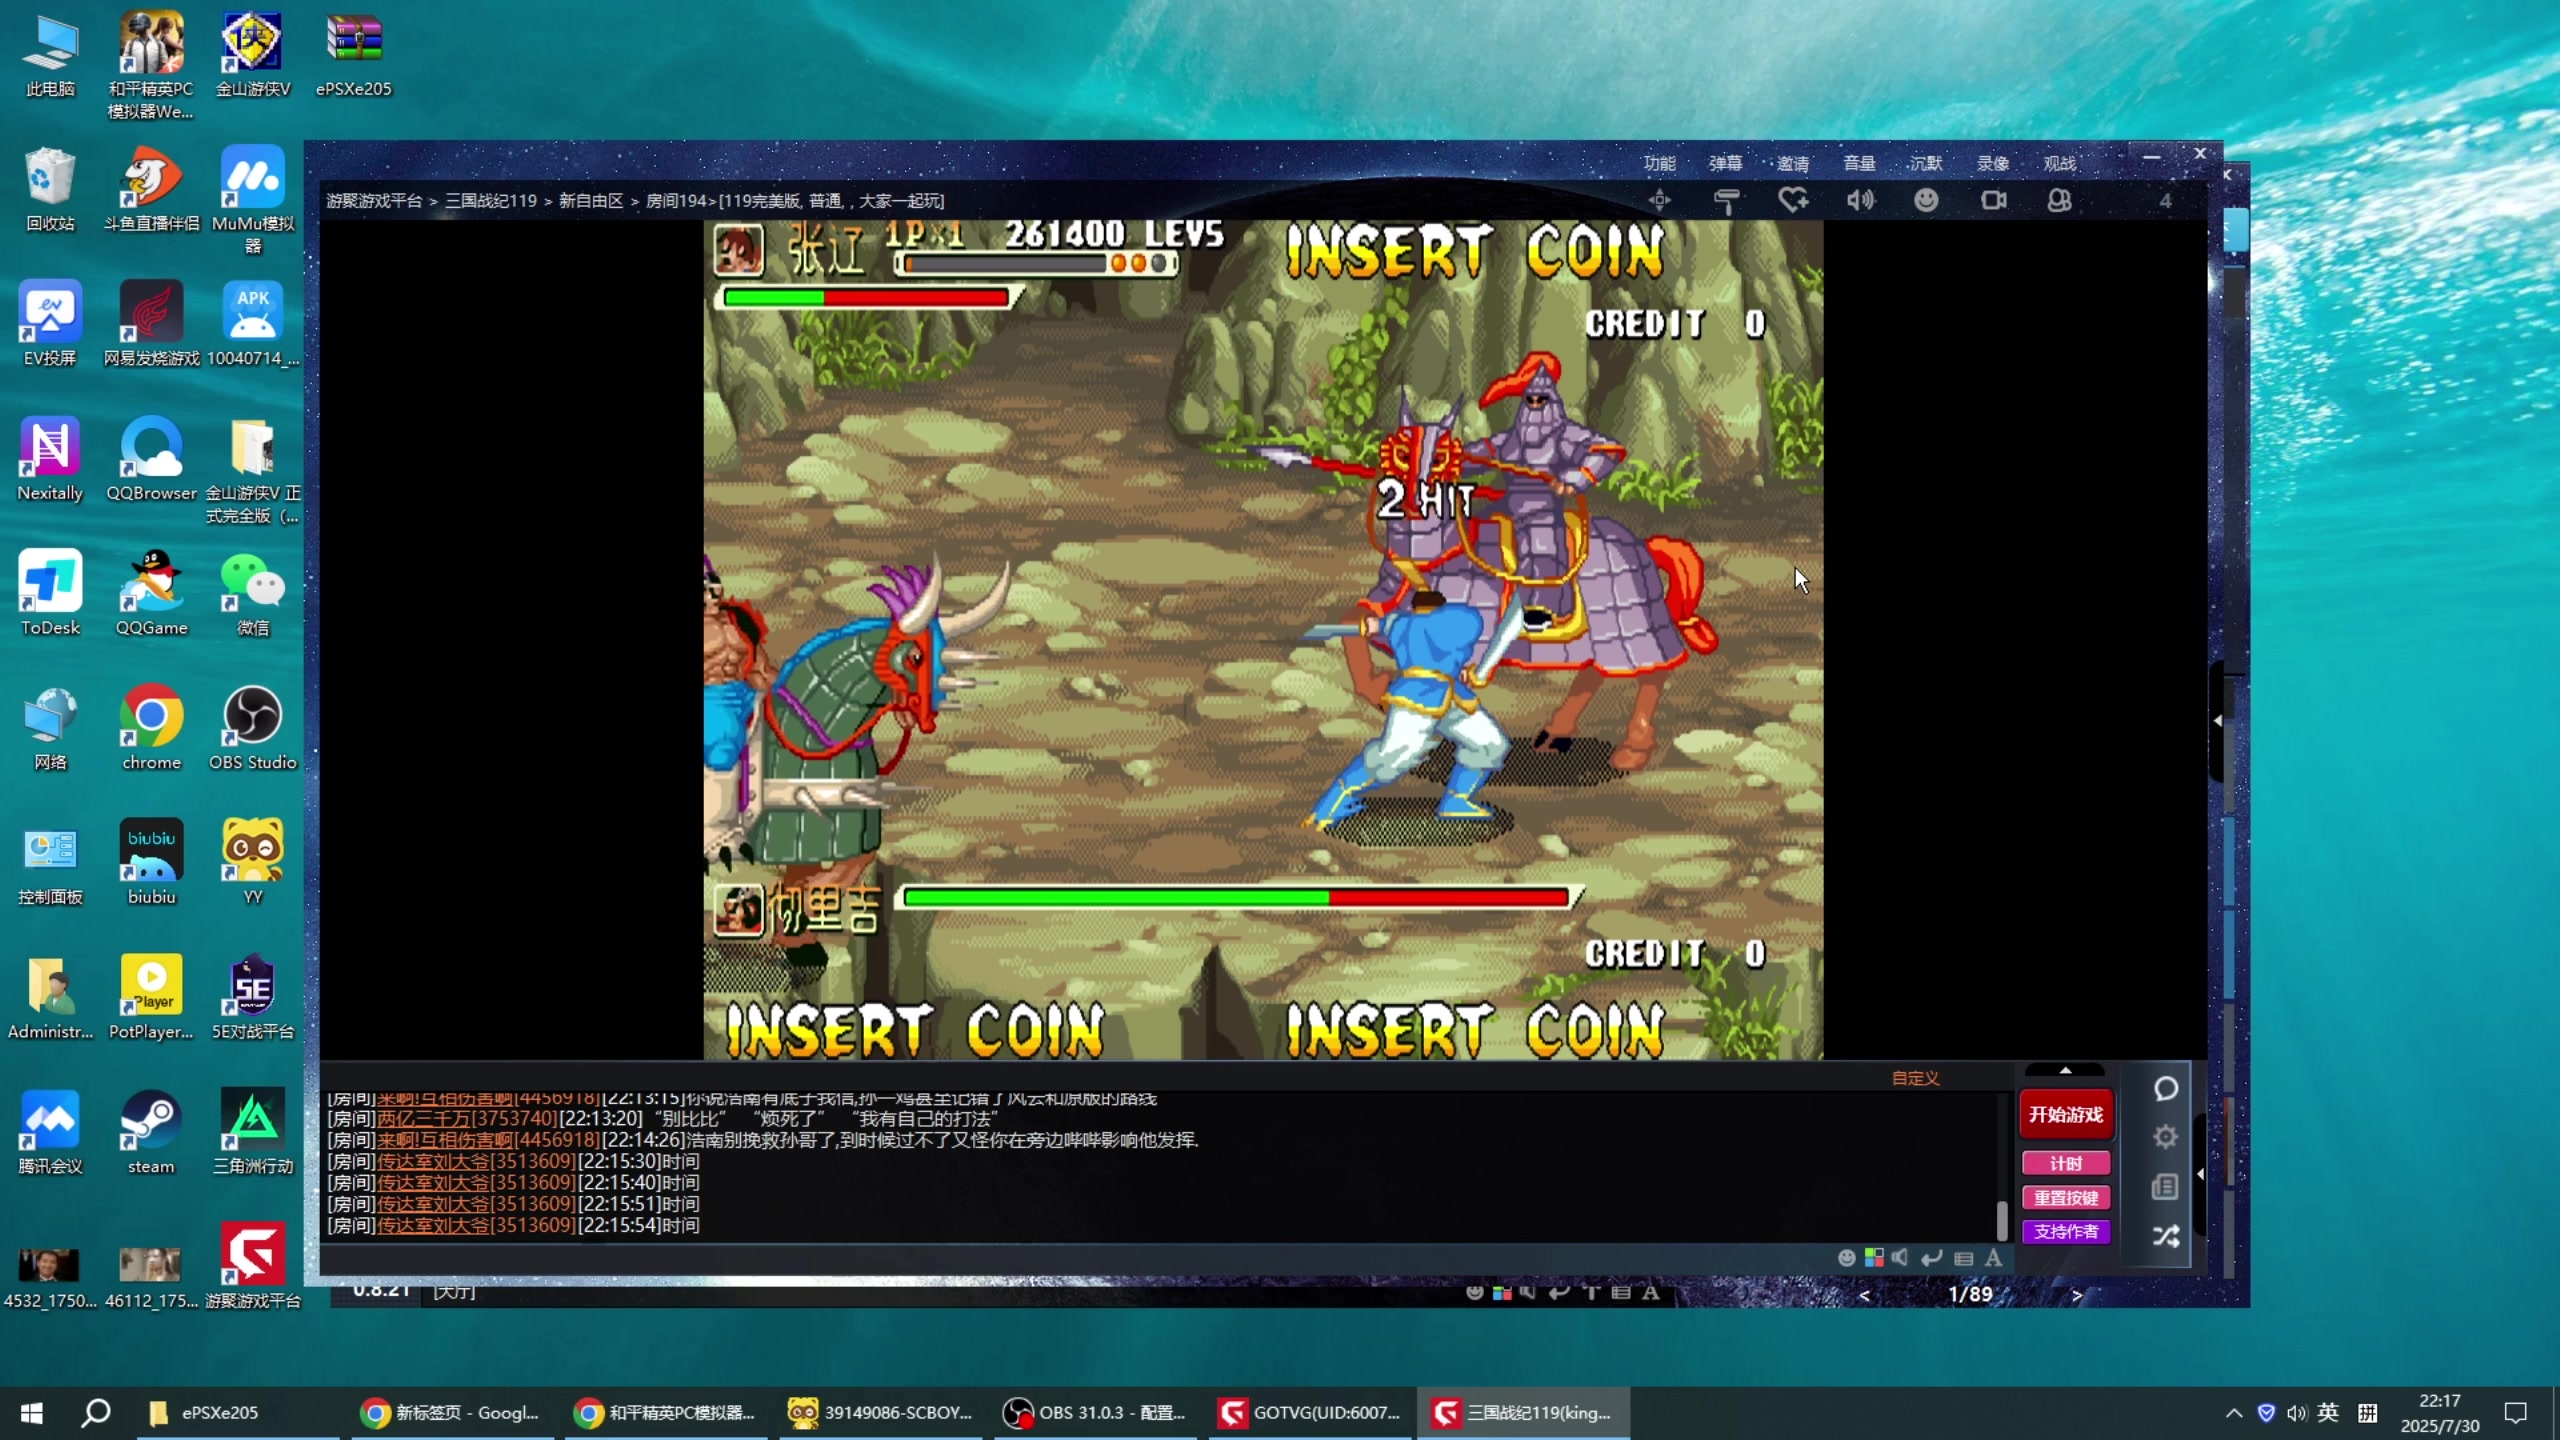
Task: Click the directional pad function icon
Action: pyautogui.click(x=1659, y=201)
